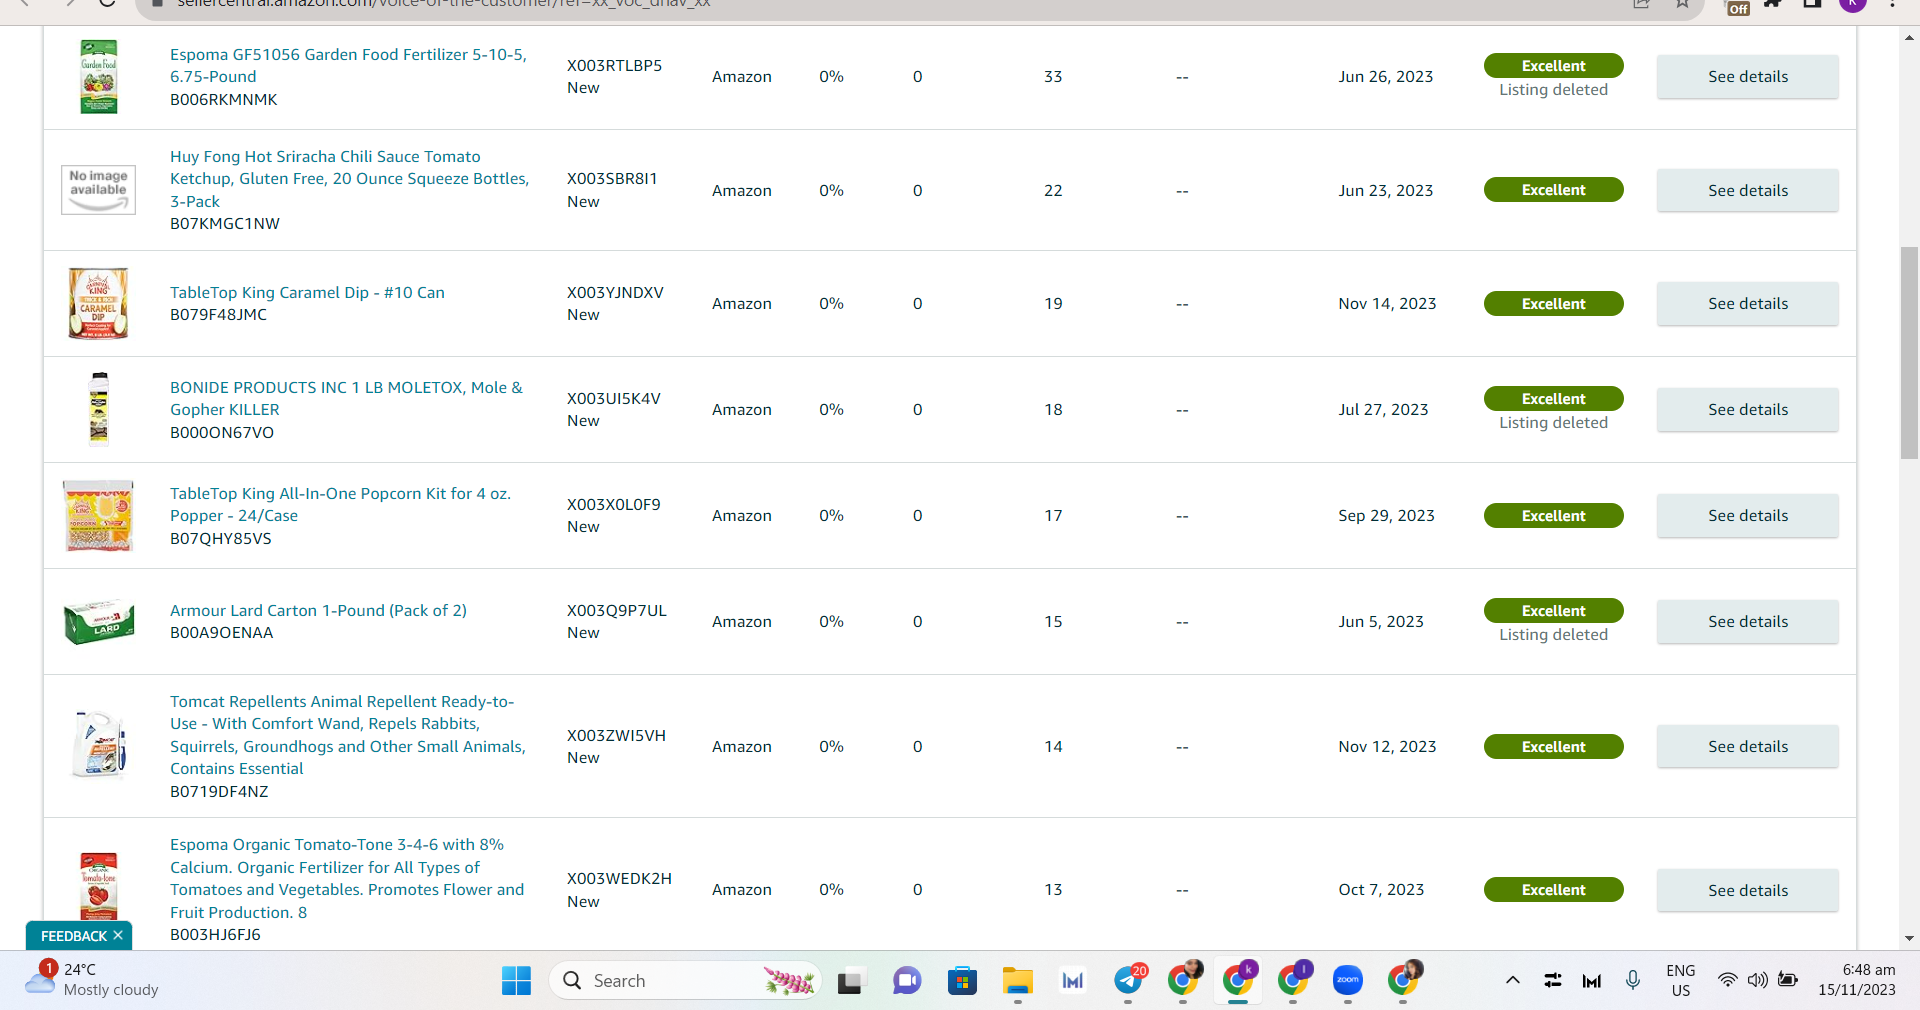Click Excellent badge for Popcorn Kit row
Viewport: 1920px width, 1010px height.
pyautogui.click(x=1553, y=516)
